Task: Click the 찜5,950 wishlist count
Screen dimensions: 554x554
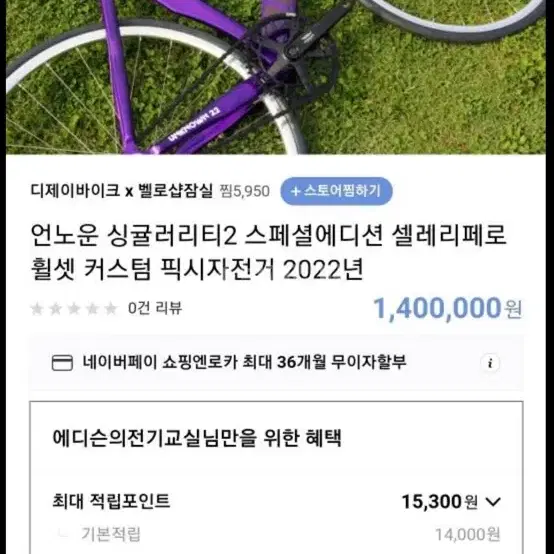Action: [245, 191]
